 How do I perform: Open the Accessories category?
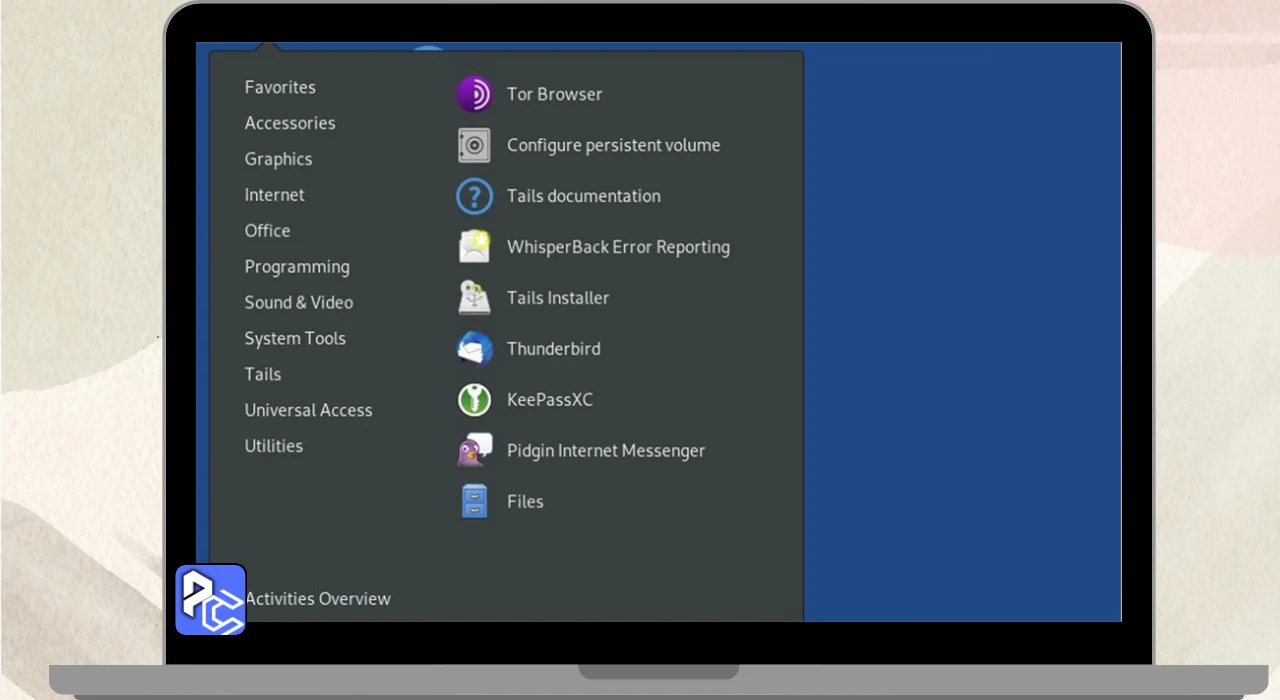pyautogui.click(x=290, y=123)
